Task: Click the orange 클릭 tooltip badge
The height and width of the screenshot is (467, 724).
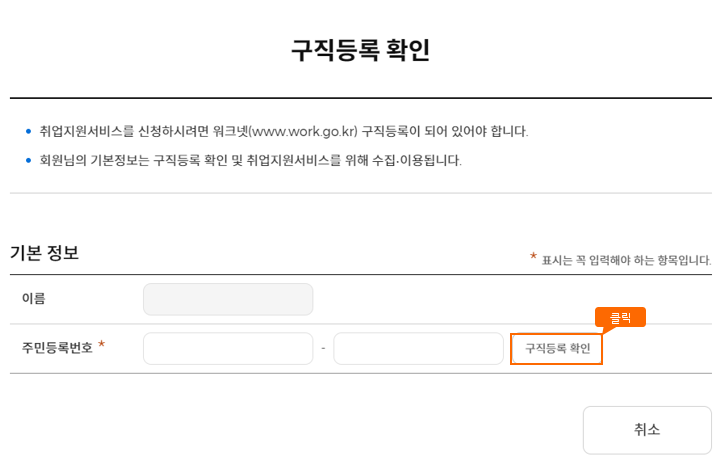Action: tap(620, 317)
